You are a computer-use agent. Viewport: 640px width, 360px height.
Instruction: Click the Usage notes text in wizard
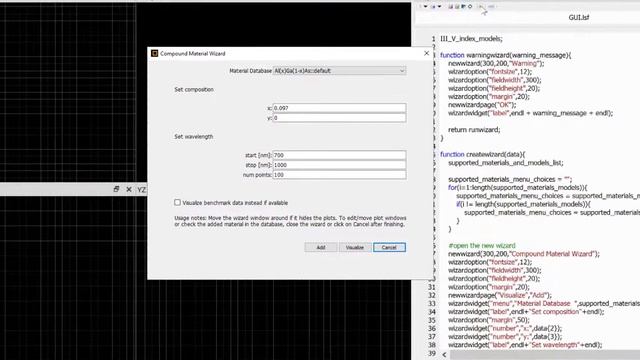tap(290, 221)
